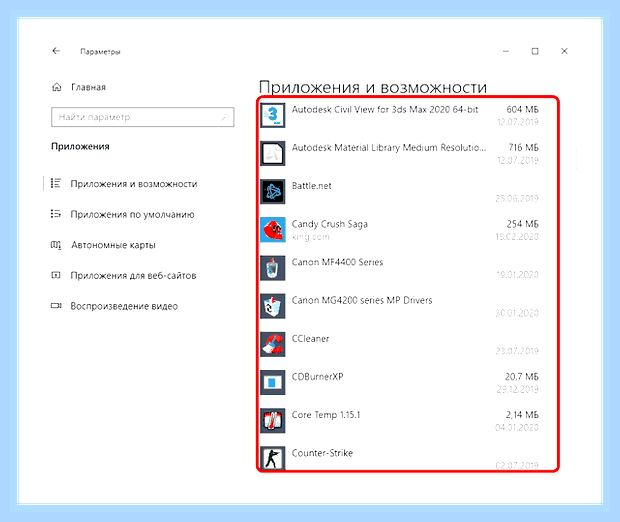Click the Главная home label

(x=89, y=87)
